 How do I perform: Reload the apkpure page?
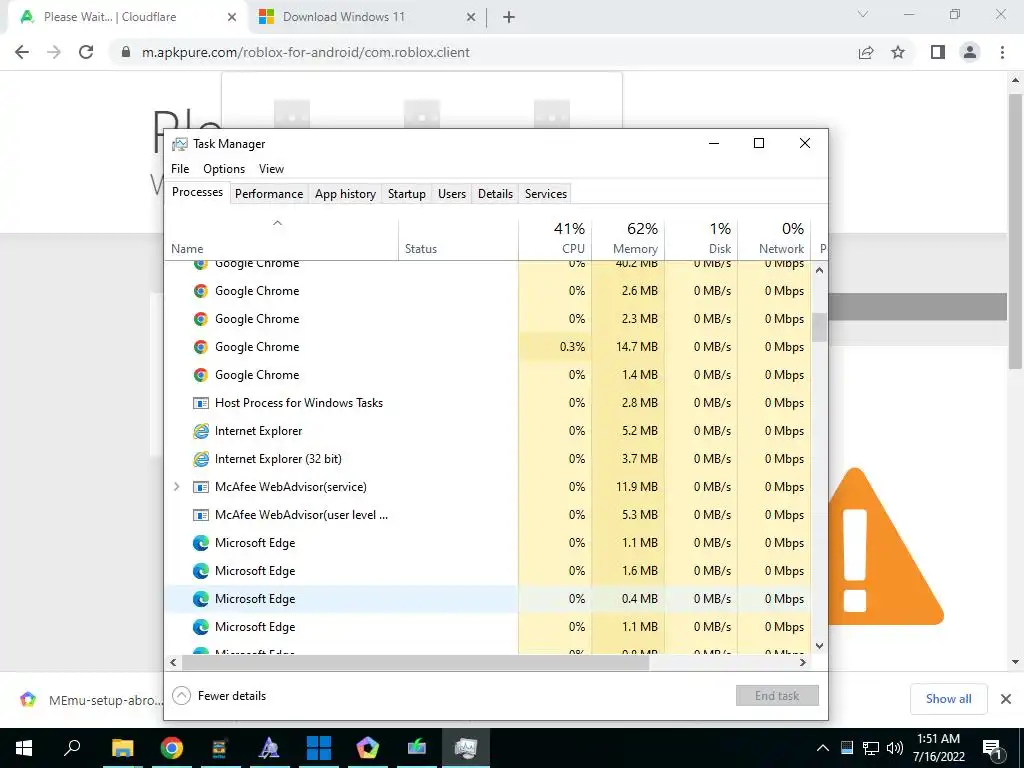pos(86,52)
